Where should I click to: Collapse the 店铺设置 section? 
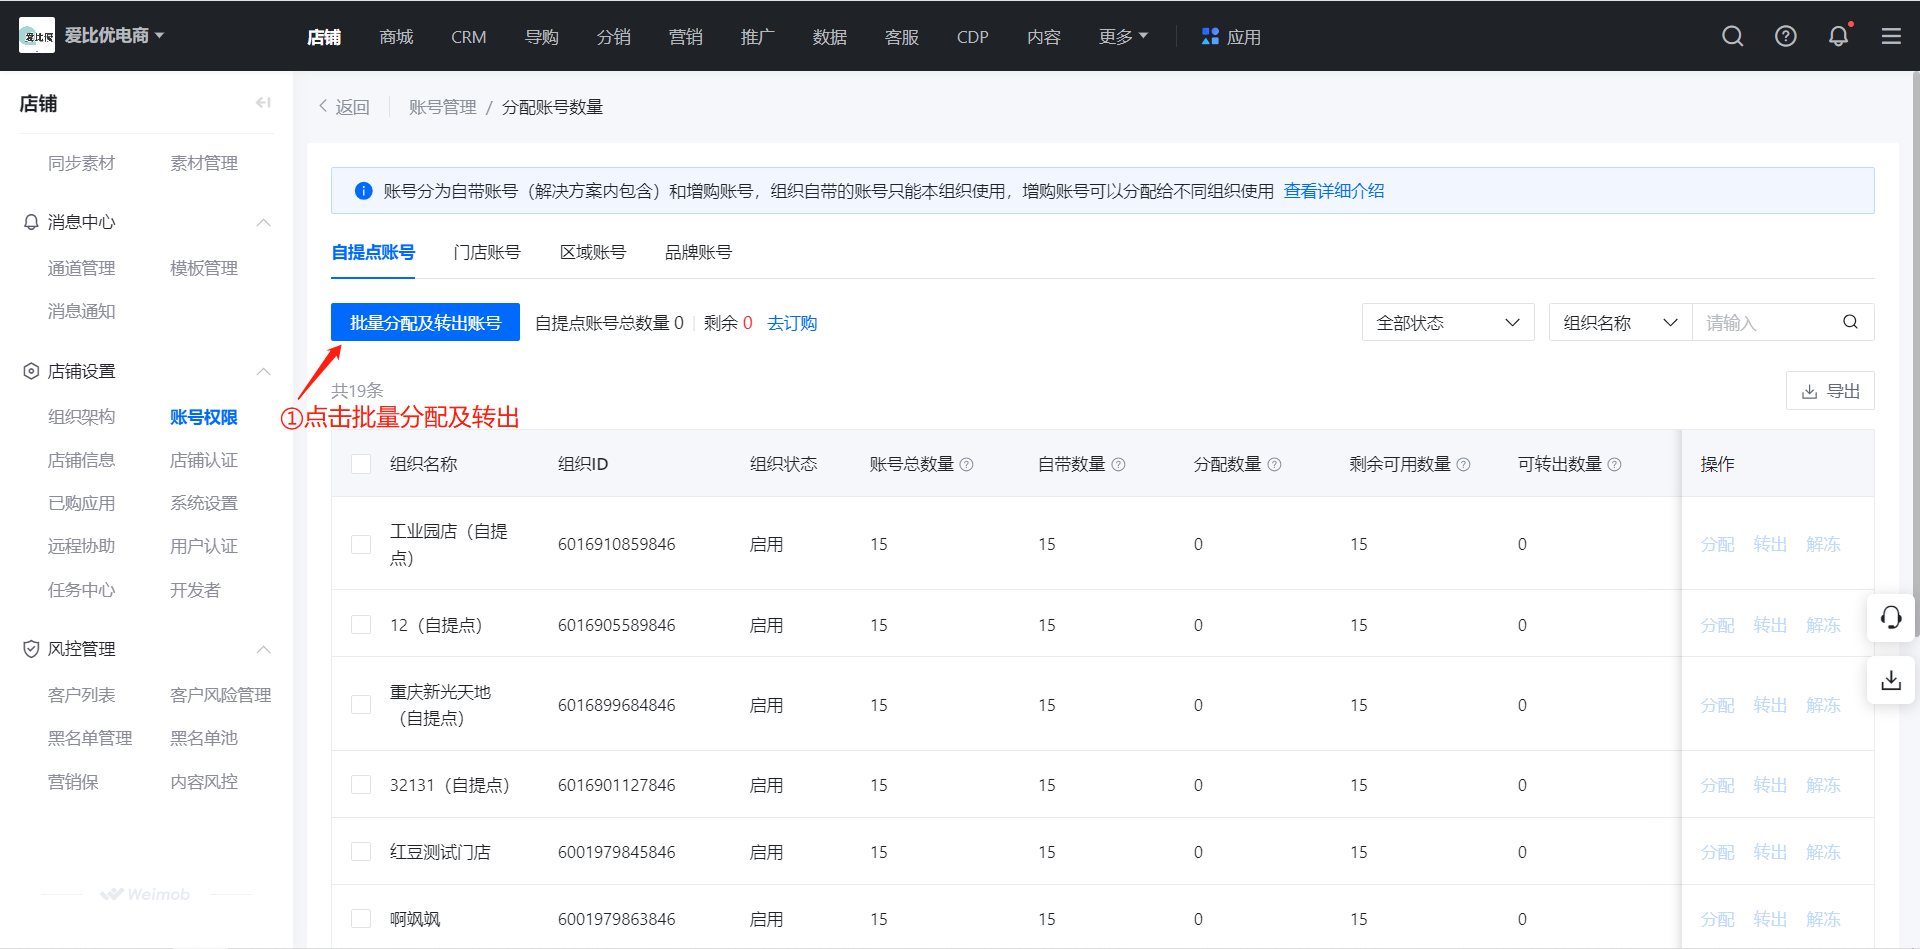pyautogui.click(x=263, y=371)
